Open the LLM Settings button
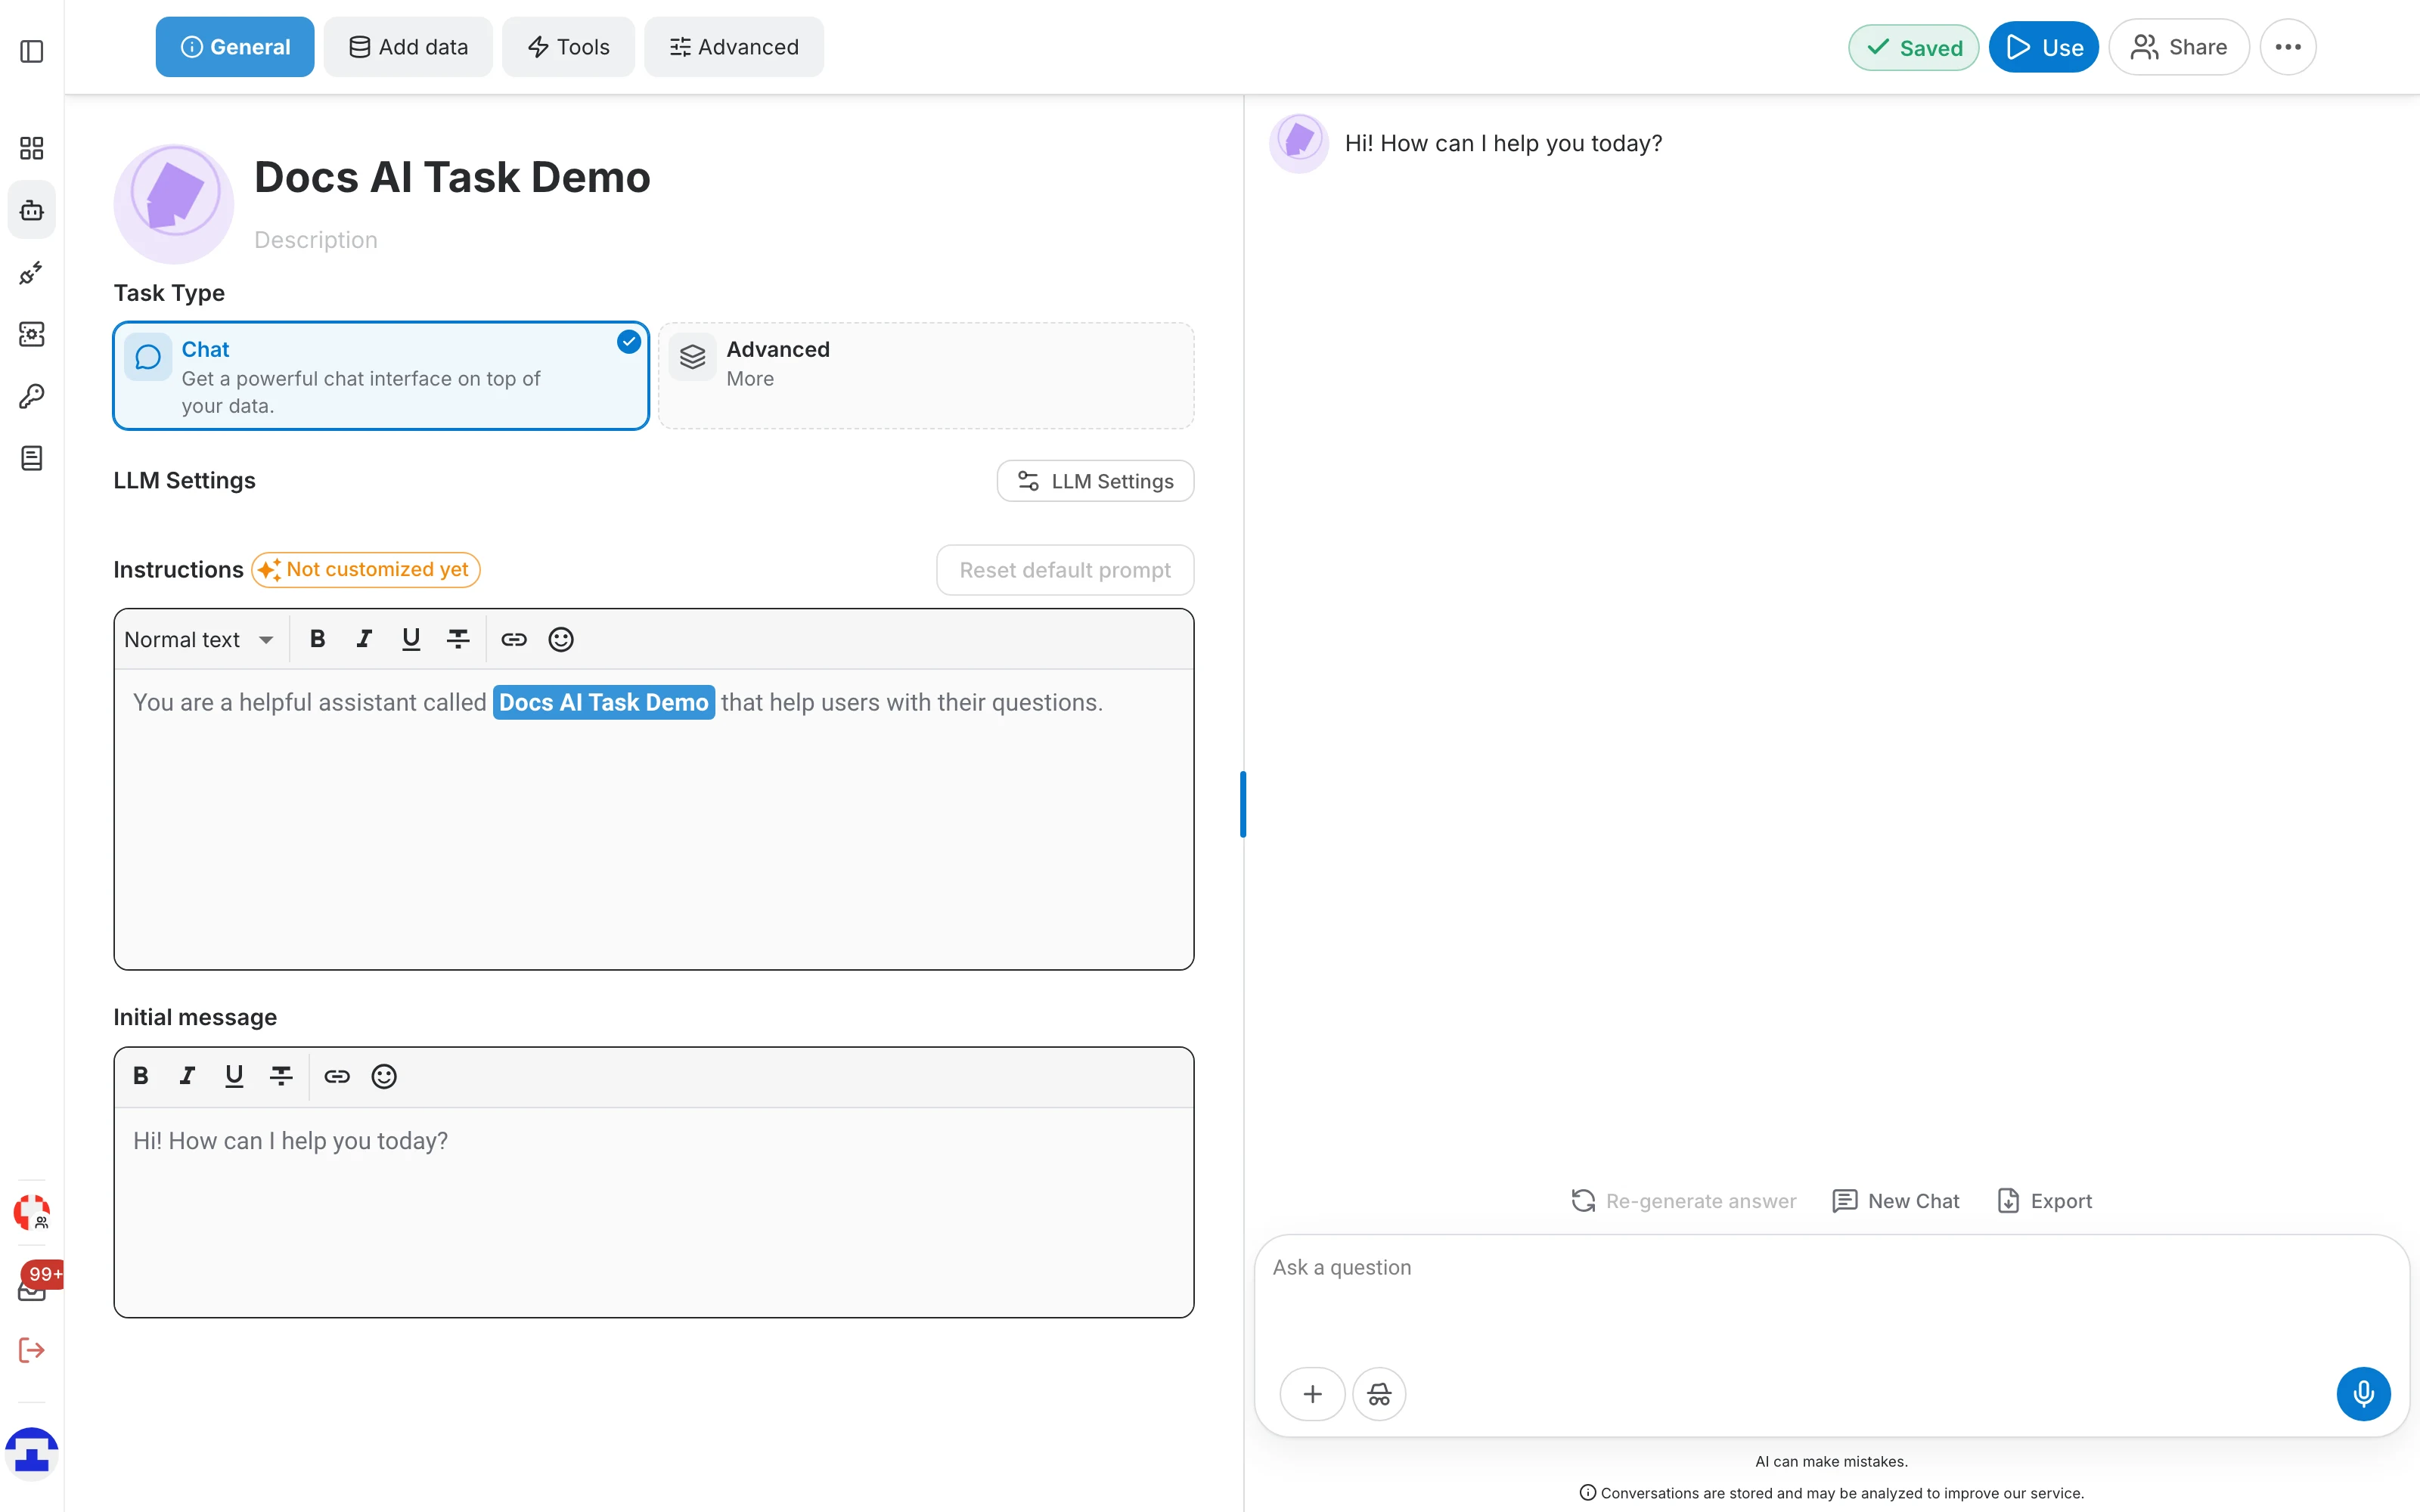2420x1512 pixels. tap(1095, 481)
